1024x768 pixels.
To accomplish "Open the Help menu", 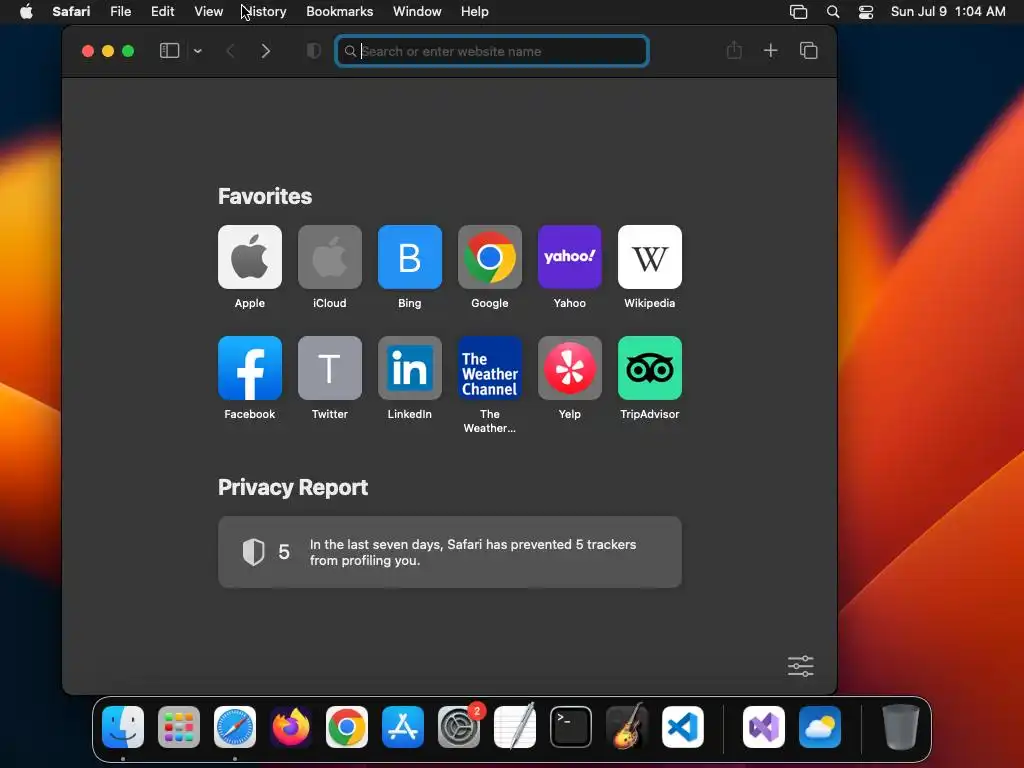I will click(x=475, y=12).
